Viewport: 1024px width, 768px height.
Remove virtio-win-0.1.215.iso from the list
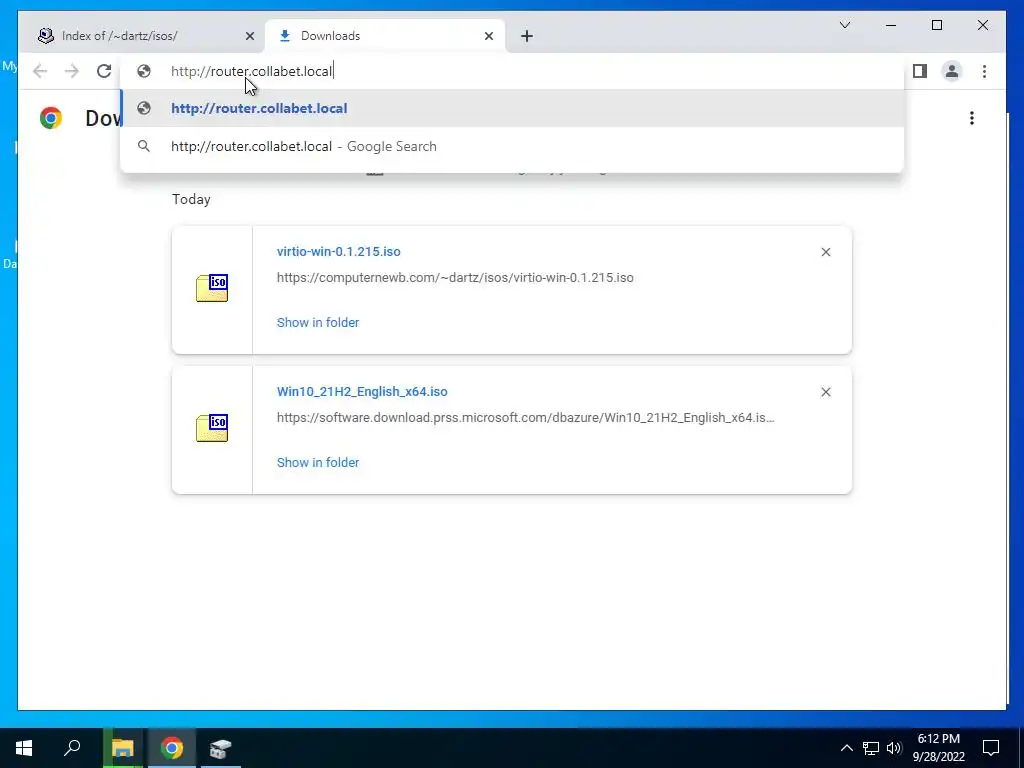825,252
